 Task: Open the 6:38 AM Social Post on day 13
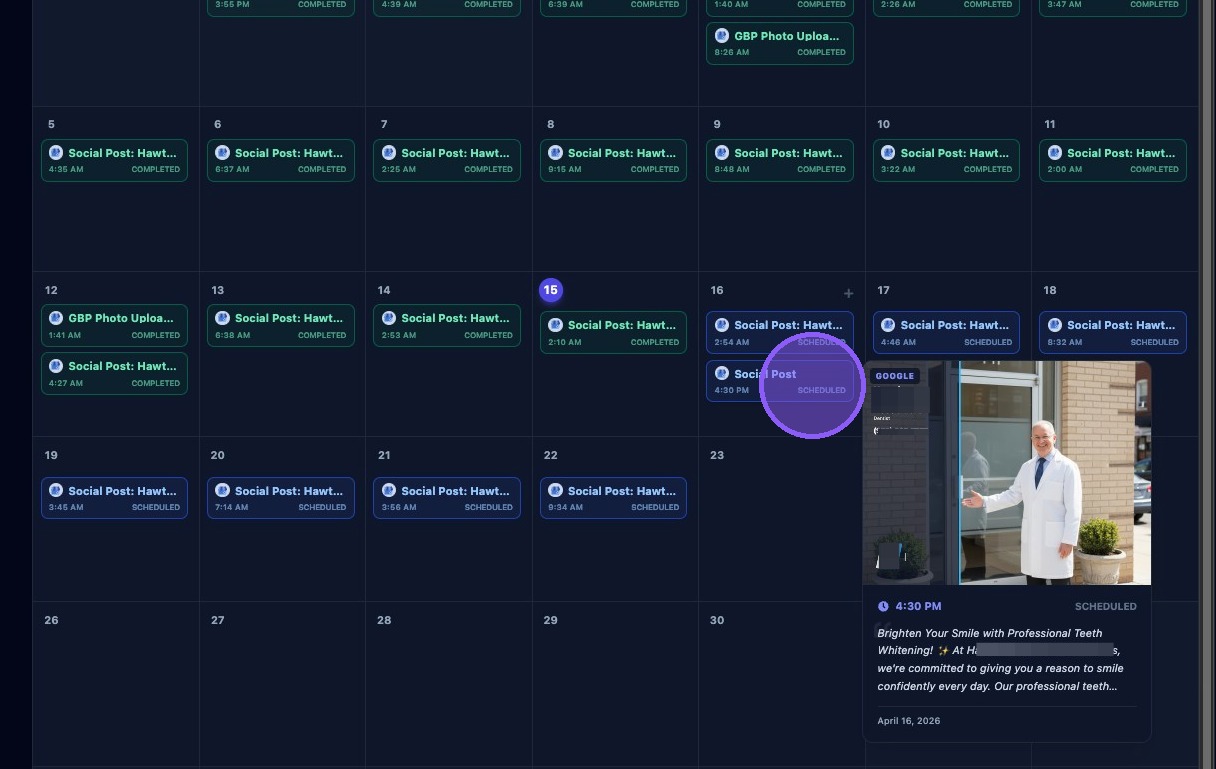(281, 325)
